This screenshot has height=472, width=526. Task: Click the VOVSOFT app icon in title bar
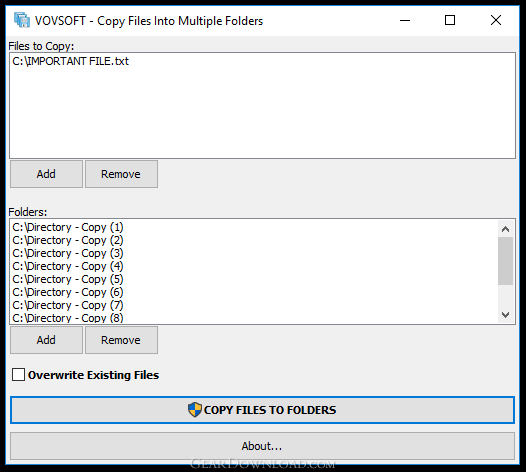[x=22, y=20]
